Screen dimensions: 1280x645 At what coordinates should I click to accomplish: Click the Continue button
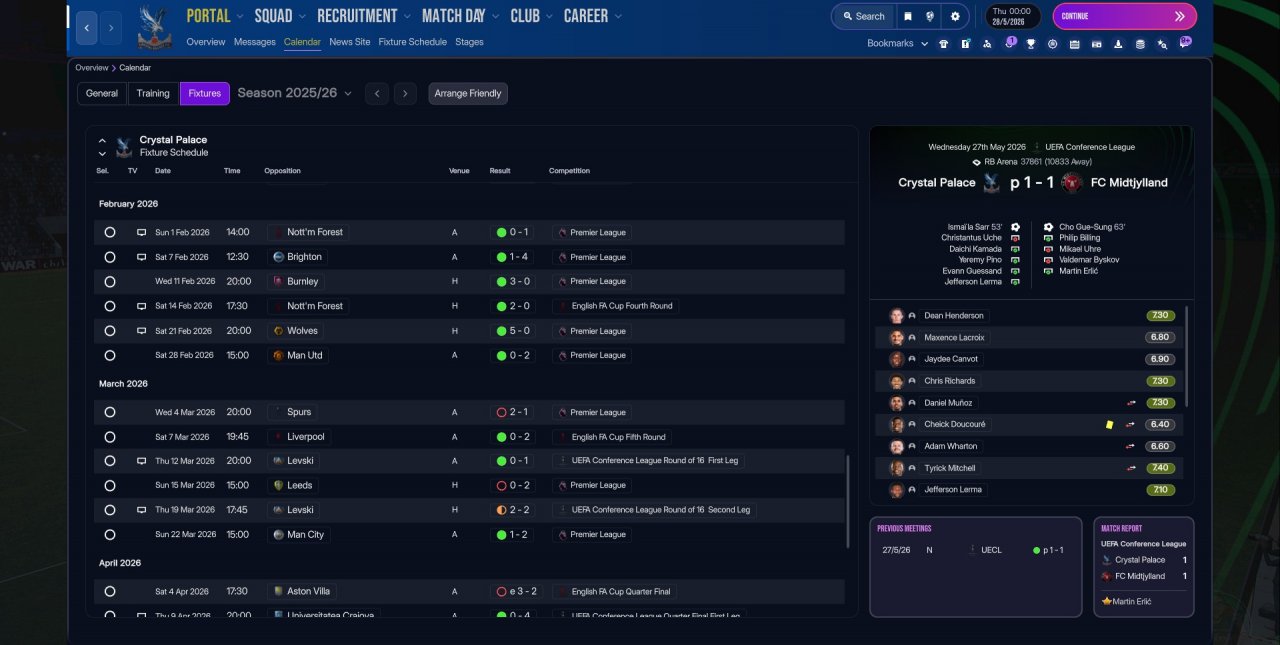pos(1124,16)
